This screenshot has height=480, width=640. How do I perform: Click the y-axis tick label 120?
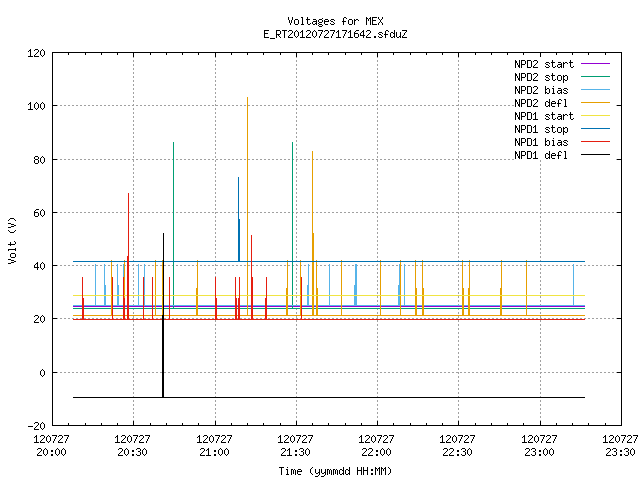(x=36, y=53)
